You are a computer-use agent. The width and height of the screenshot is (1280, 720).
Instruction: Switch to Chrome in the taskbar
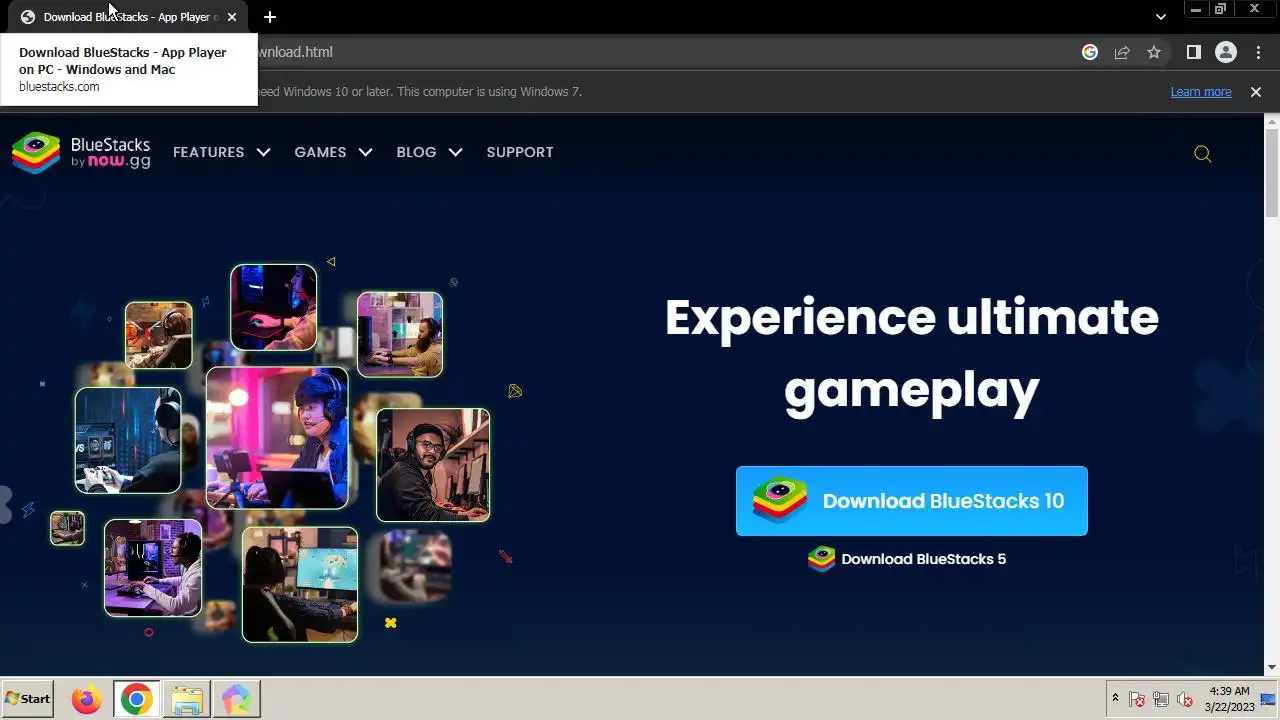point(136,699)
